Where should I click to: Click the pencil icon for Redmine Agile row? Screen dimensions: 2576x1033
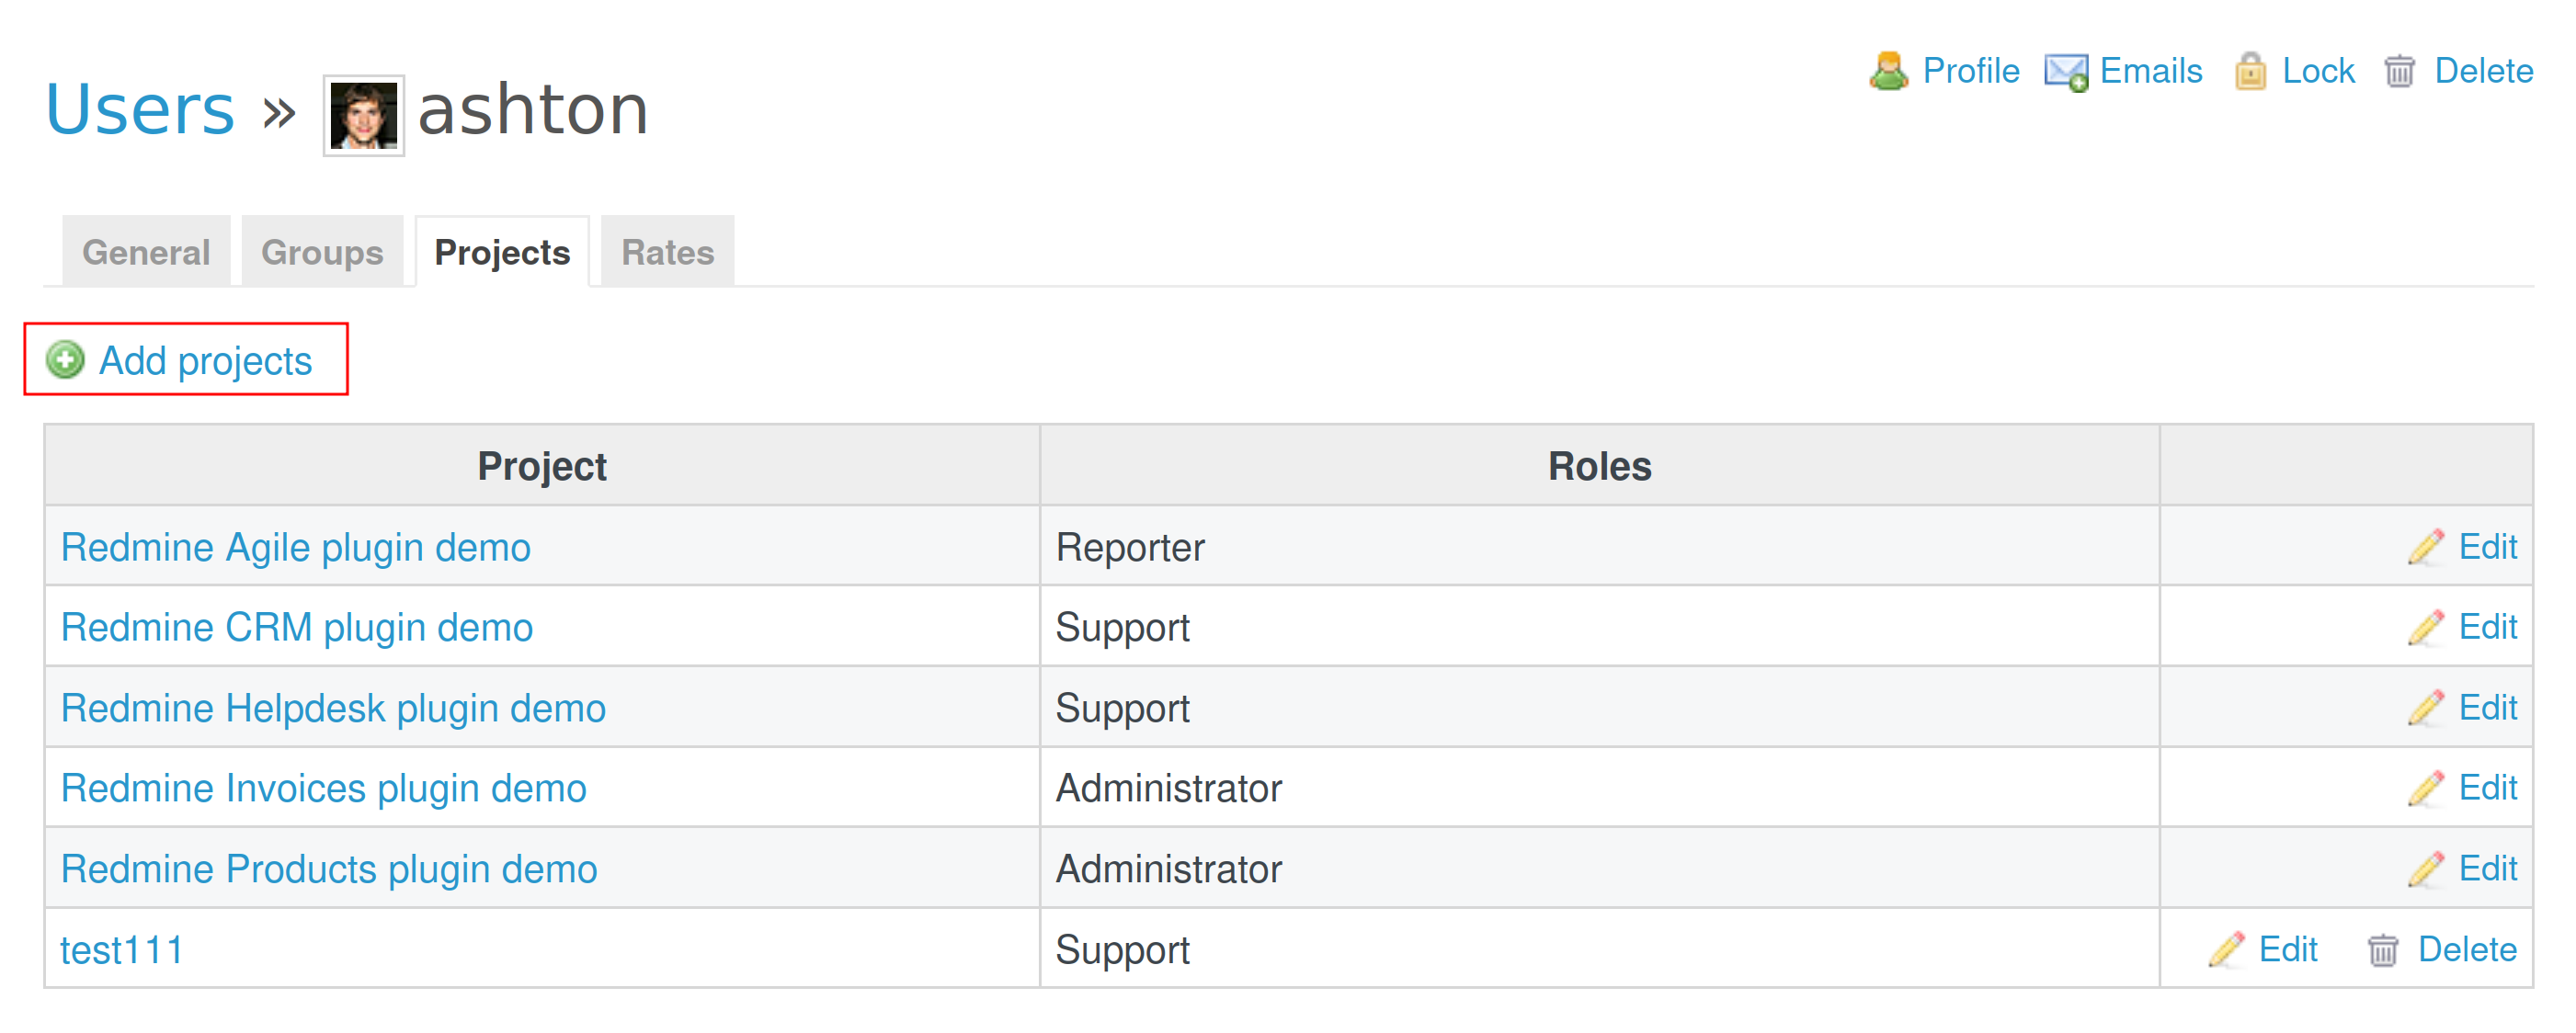tap(2426, 547)
